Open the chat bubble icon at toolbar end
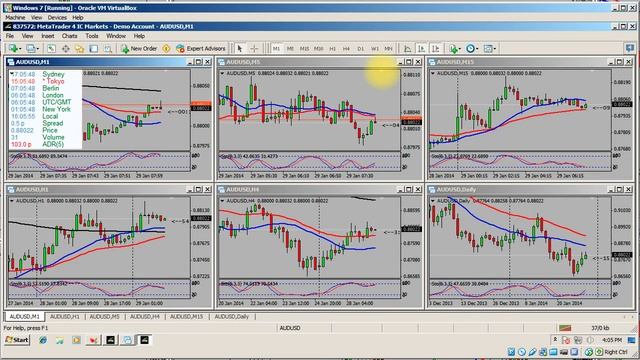The width and height of the screenshot is (640, 360). tap(630, 49)
